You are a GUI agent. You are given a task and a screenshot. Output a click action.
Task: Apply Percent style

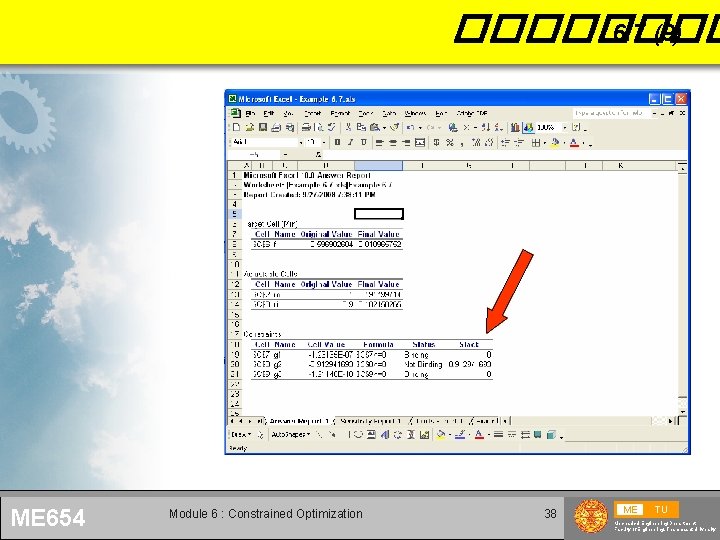[x=450, y=143]
